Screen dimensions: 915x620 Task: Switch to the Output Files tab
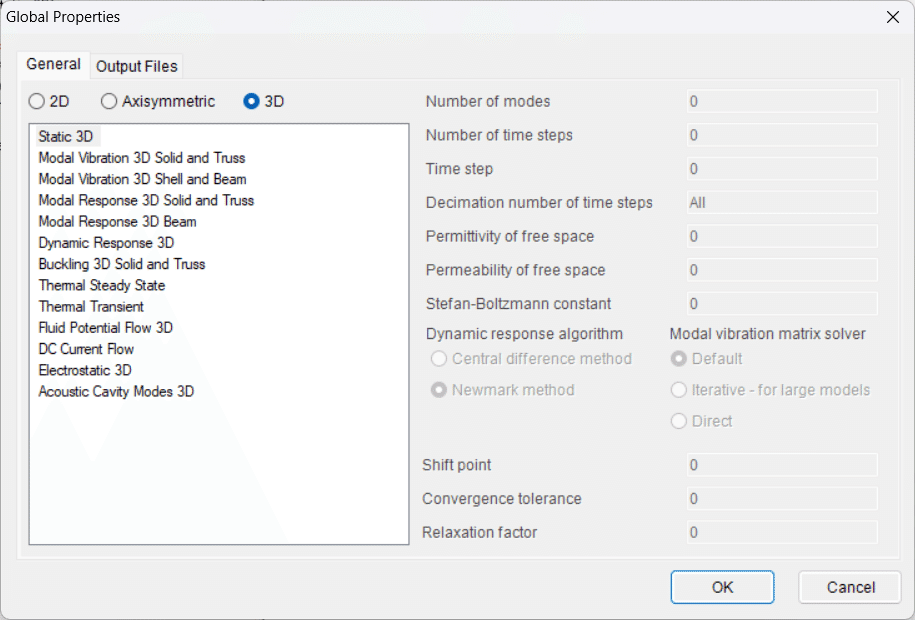point(137,66)
